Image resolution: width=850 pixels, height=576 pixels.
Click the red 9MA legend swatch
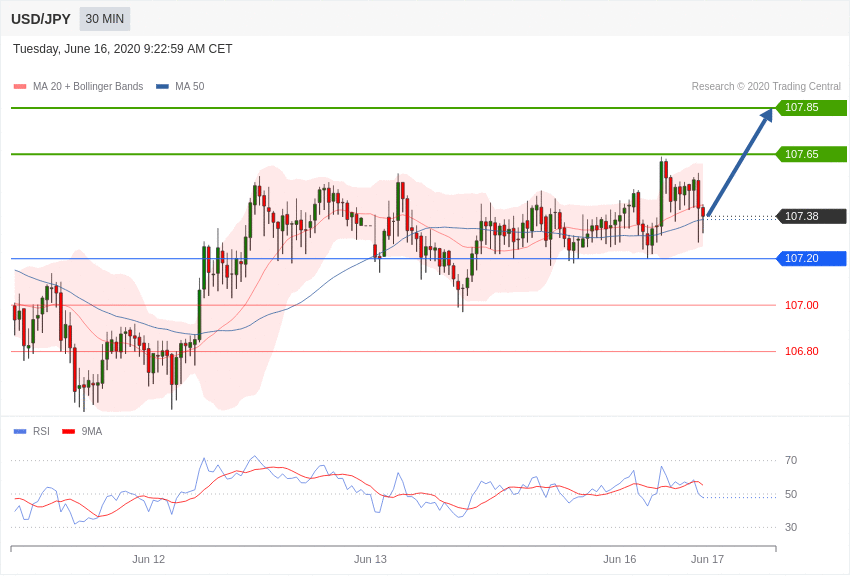click(68, 431)
